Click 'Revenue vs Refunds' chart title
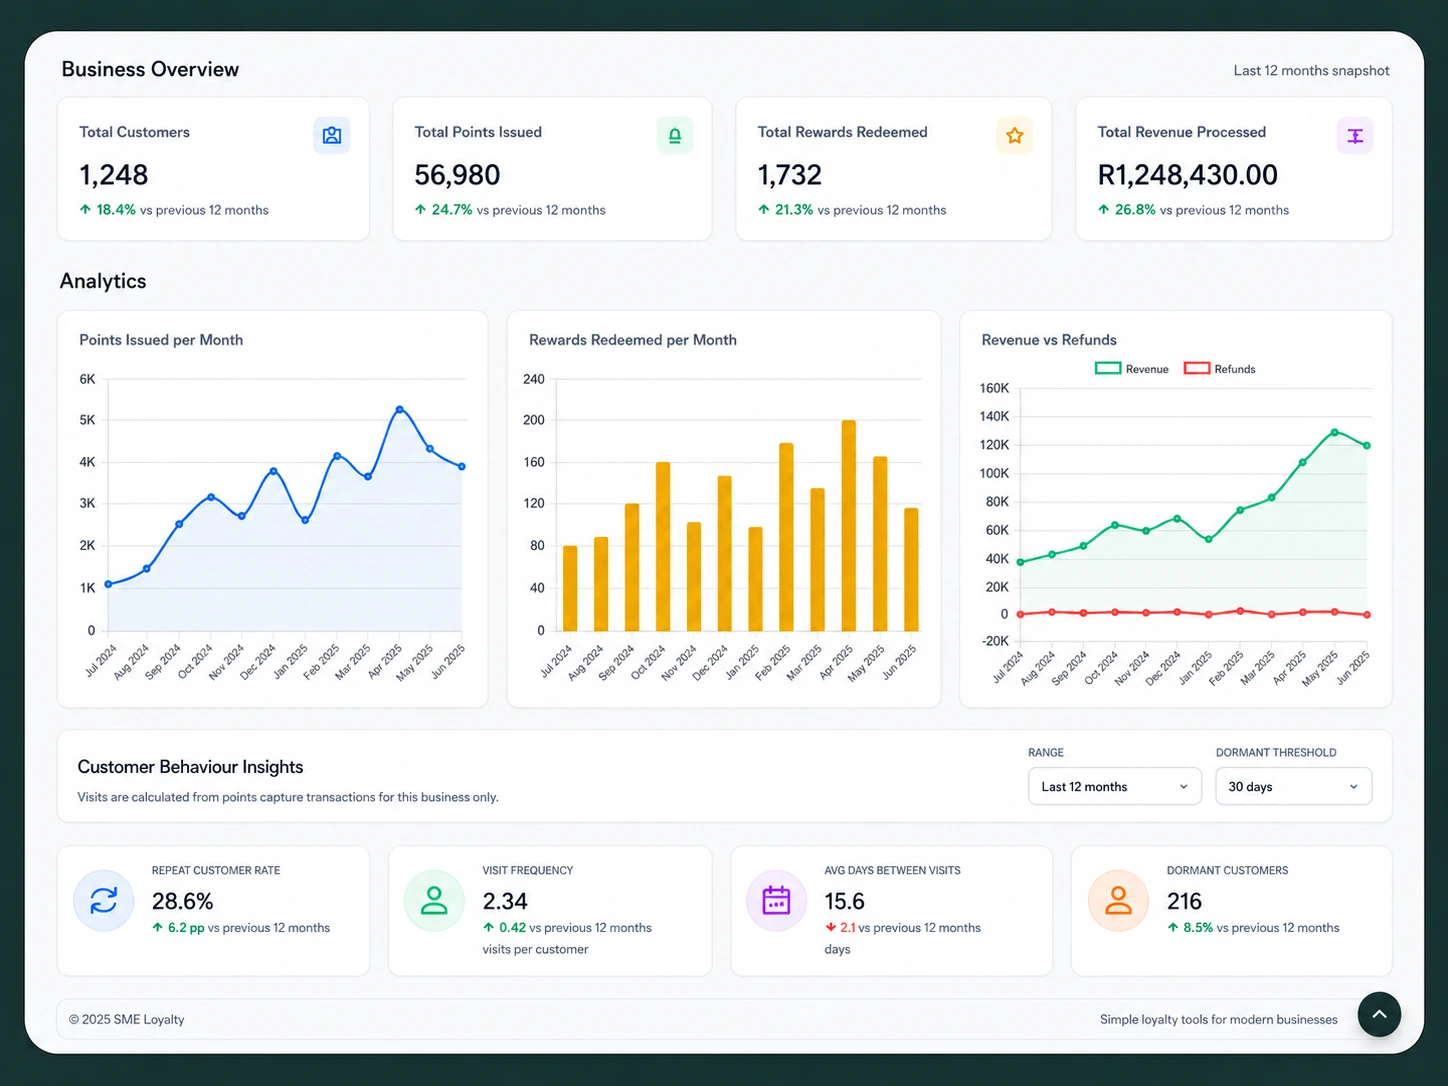The height and width of the screenshot is (1086, 1448). click(x=1049, y=340)
